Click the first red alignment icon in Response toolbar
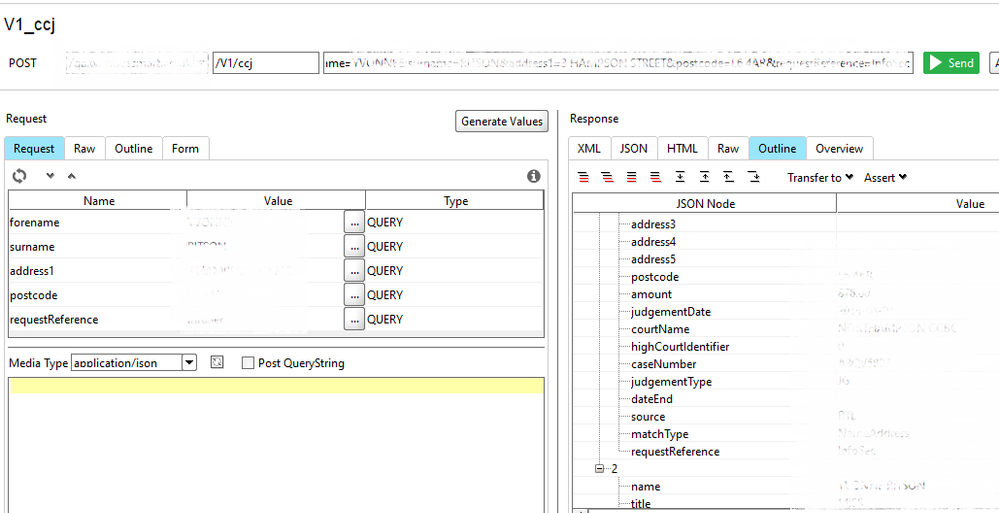Image resolution: width=999 pixels, height=513 pixels. click(584, 177)
